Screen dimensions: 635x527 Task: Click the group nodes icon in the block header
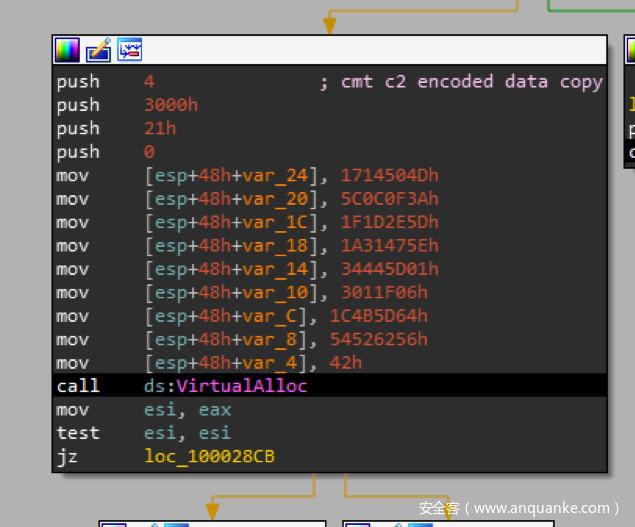click(x=129, y=49)
